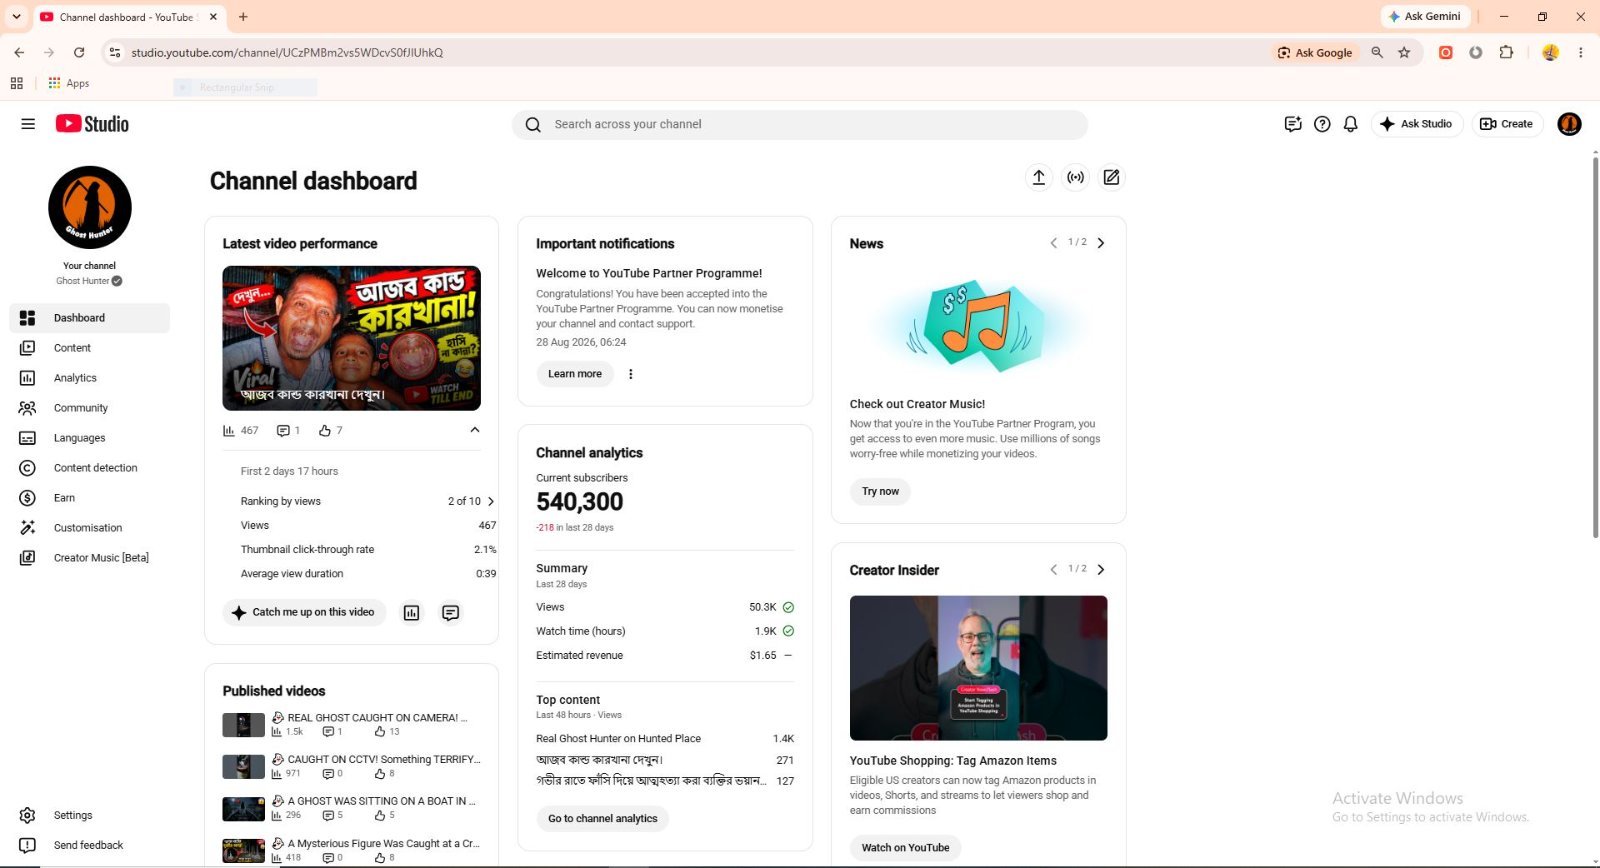
Task: Click the Search across your channel field
Action: click(x=800, y=124)
